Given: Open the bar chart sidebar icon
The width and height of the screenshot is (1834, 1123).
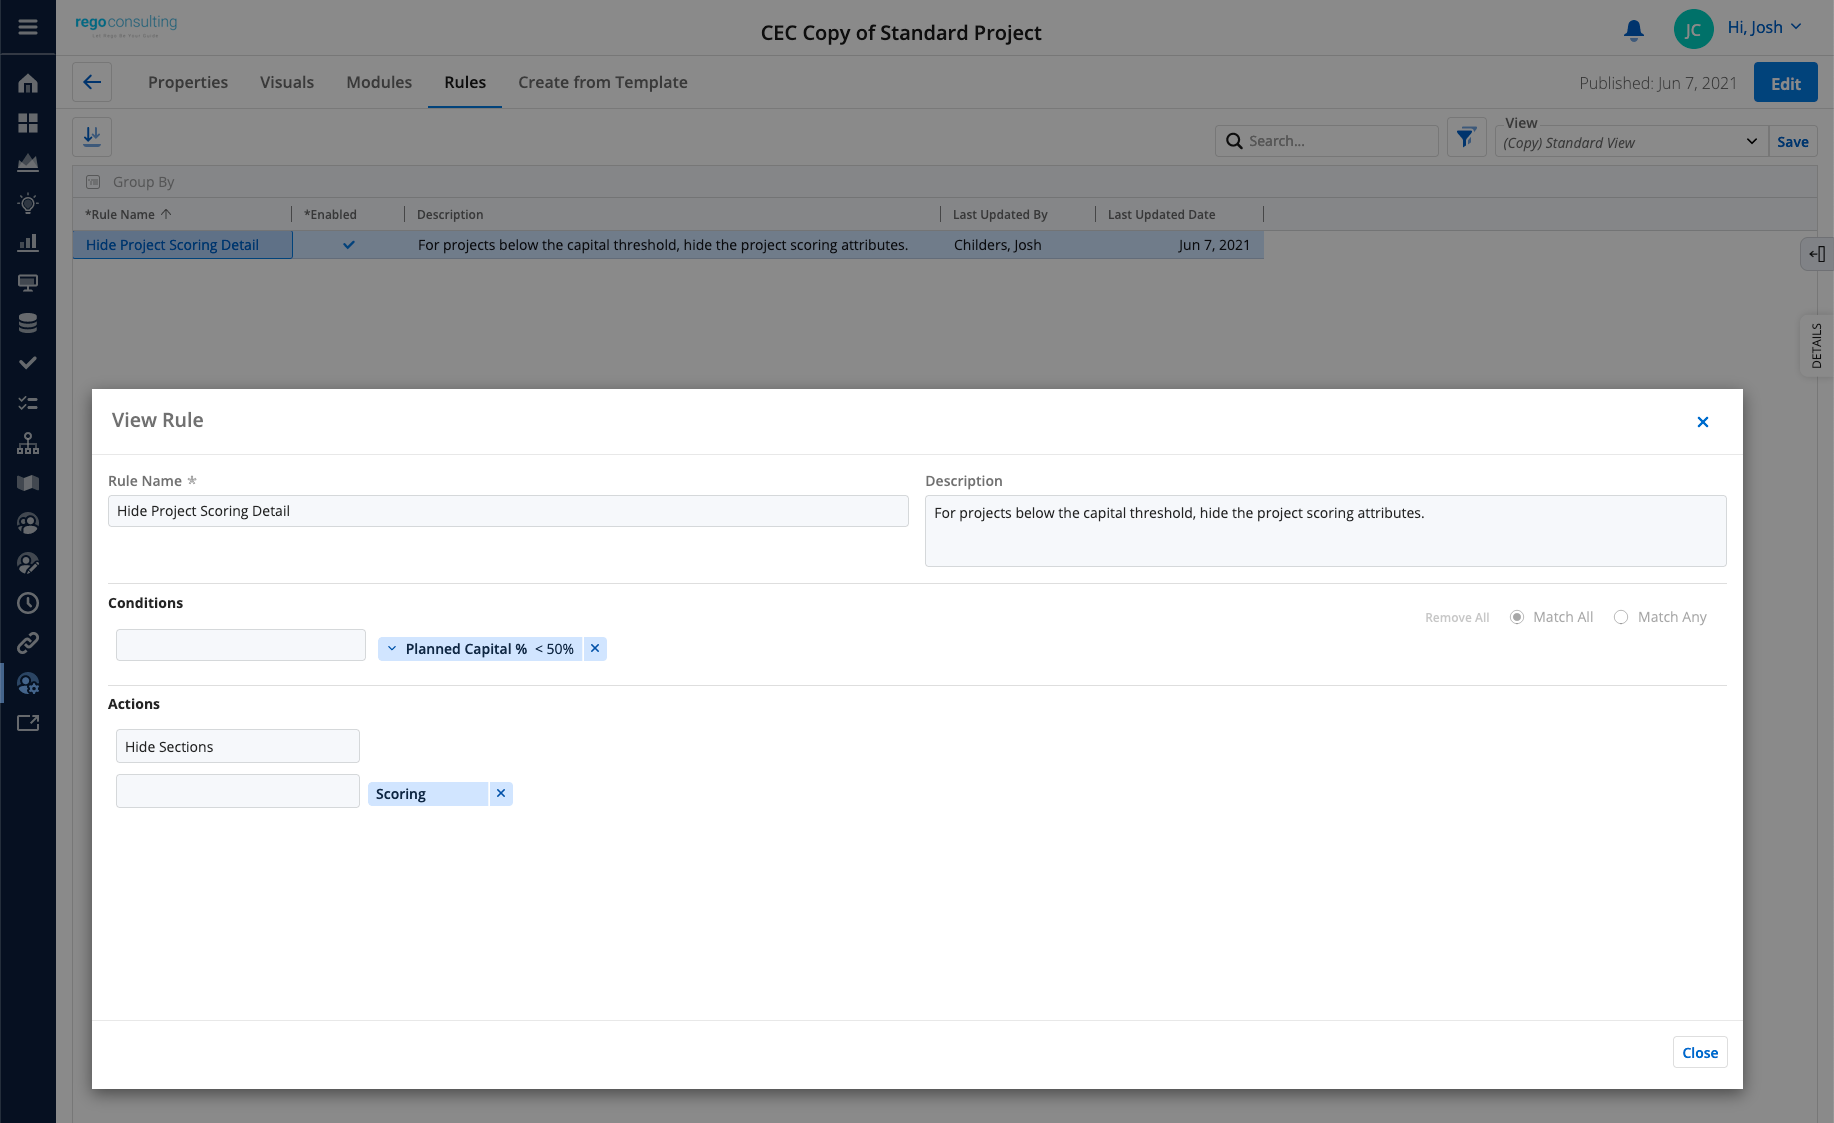Looking at the screenshot, I should 28,243.
